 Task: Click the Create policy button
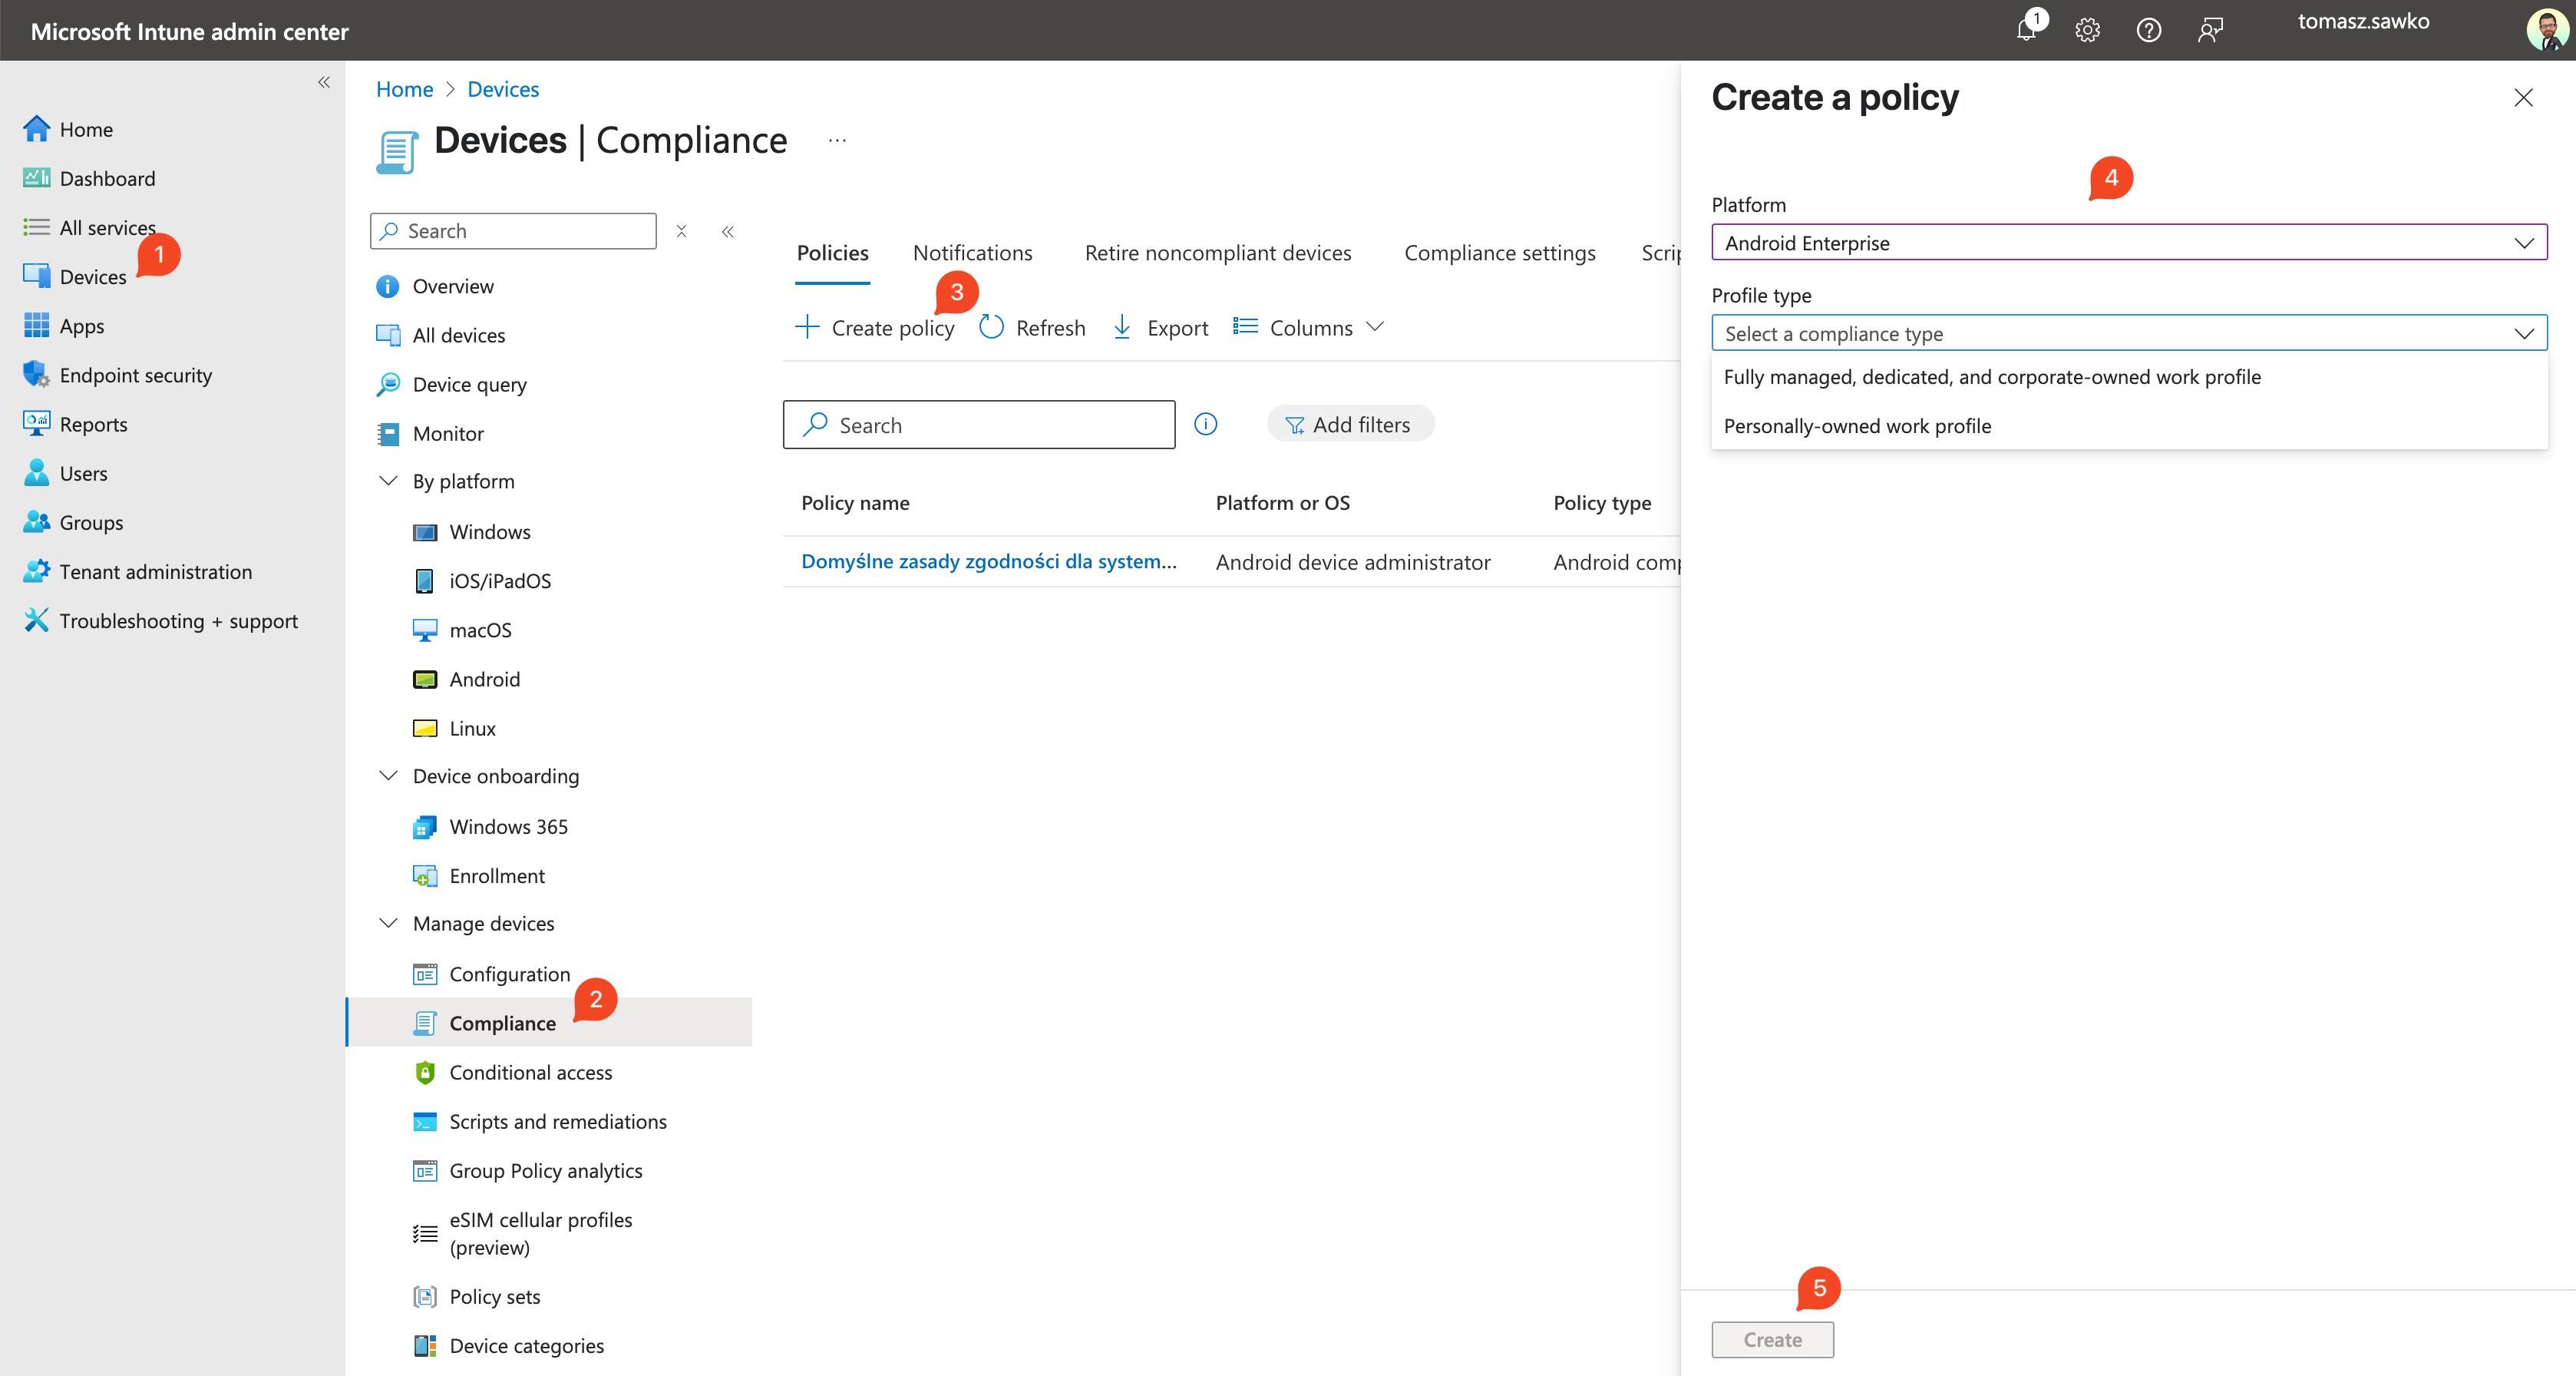tap(875, 327)
